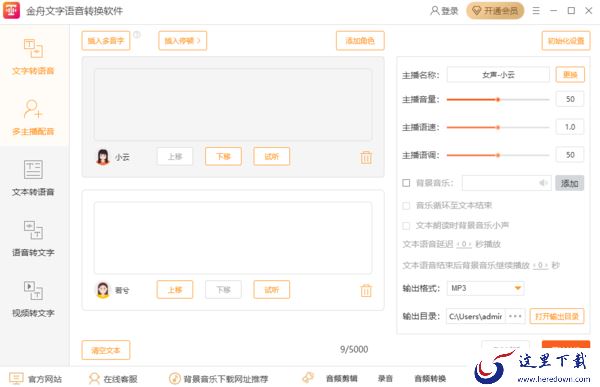
Task: Click the 输出目录 path field
Action: pos(476,316)
